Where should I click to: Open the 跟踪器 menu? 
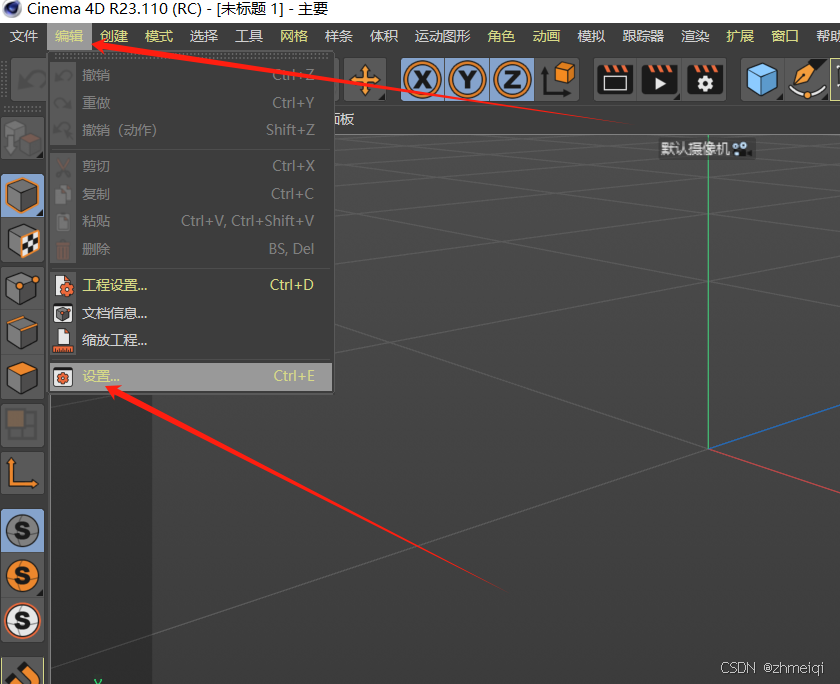643,36
